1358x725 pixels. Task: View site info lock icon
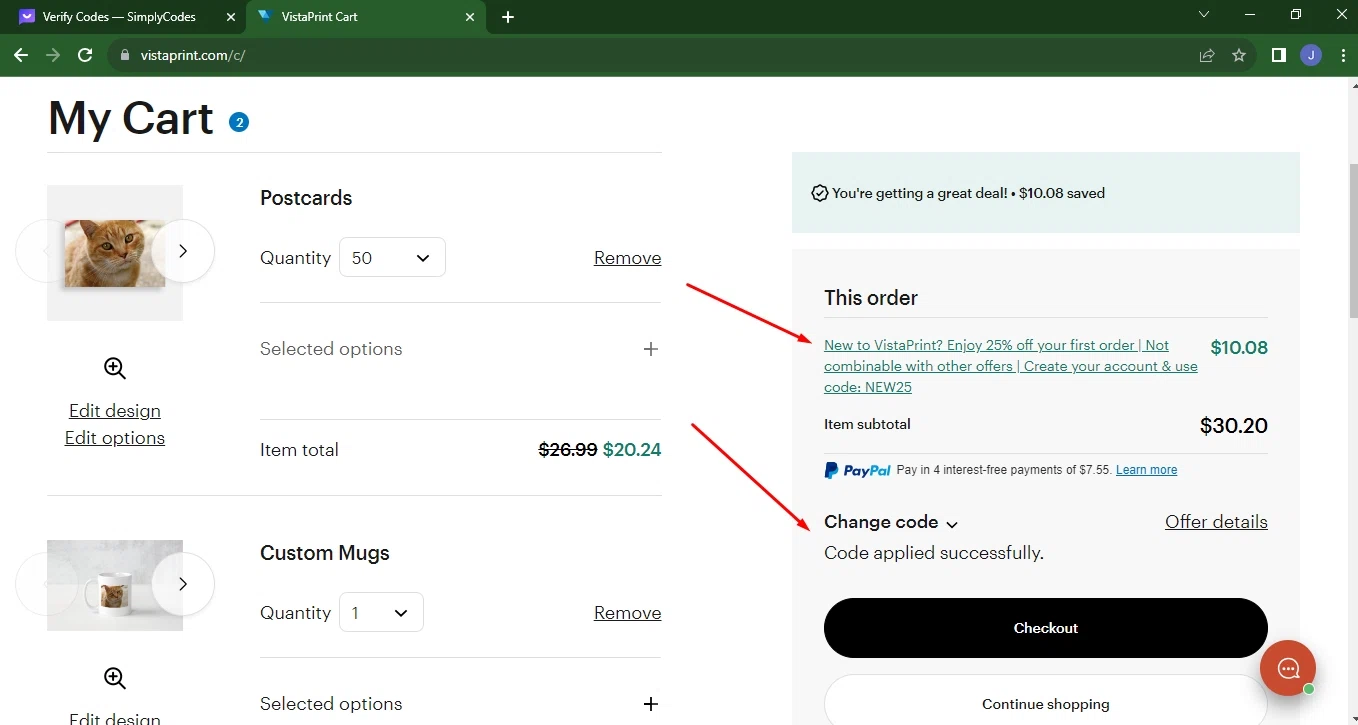[x=125, y=55]
